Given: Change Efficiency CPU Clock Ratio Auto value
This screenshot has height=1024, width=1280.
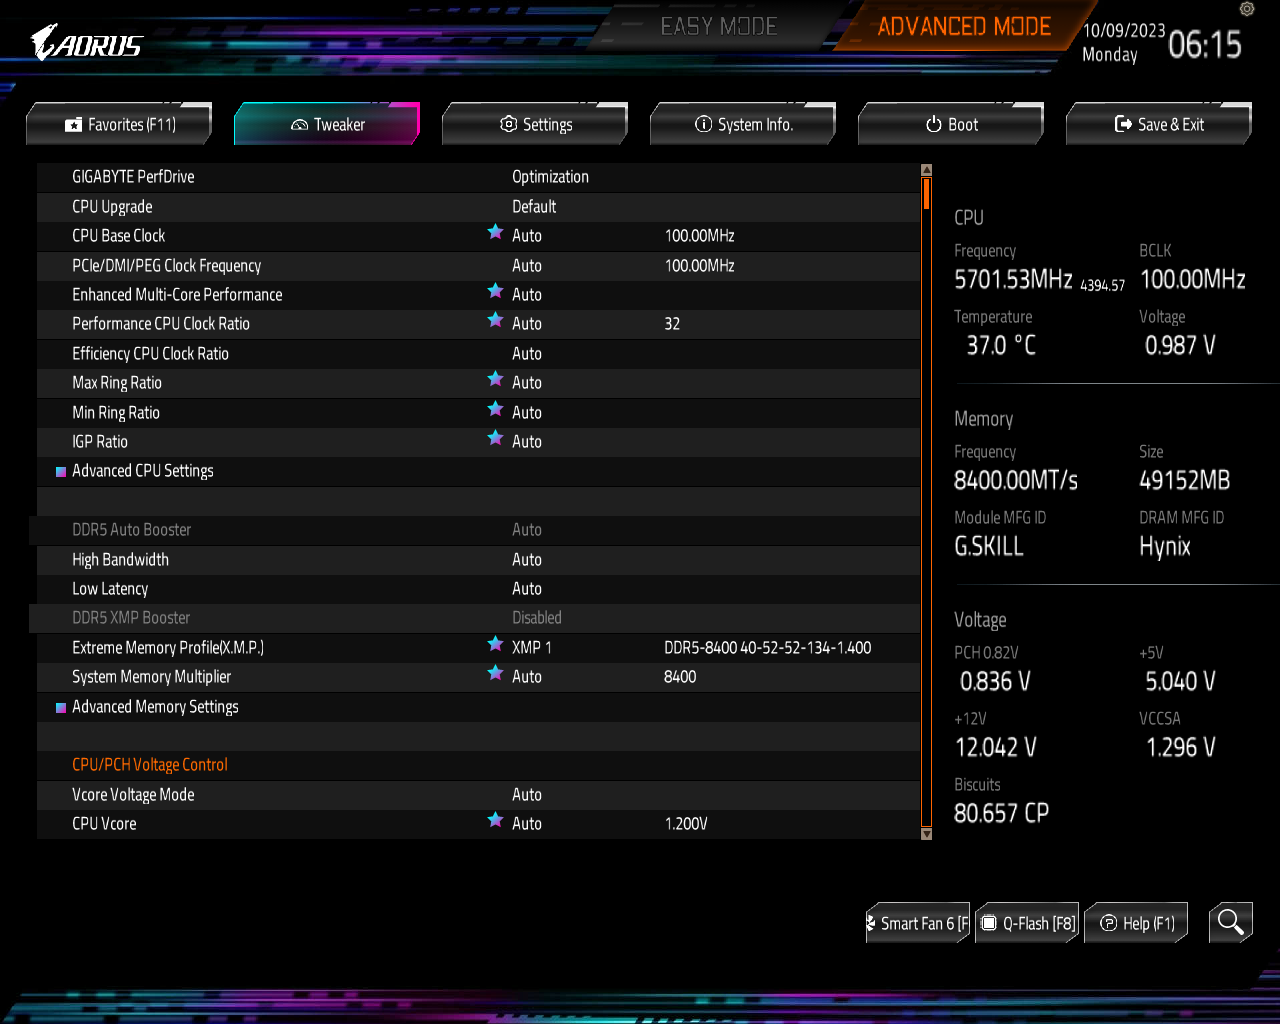Looking at the screenshot, I should pos(527,354).
